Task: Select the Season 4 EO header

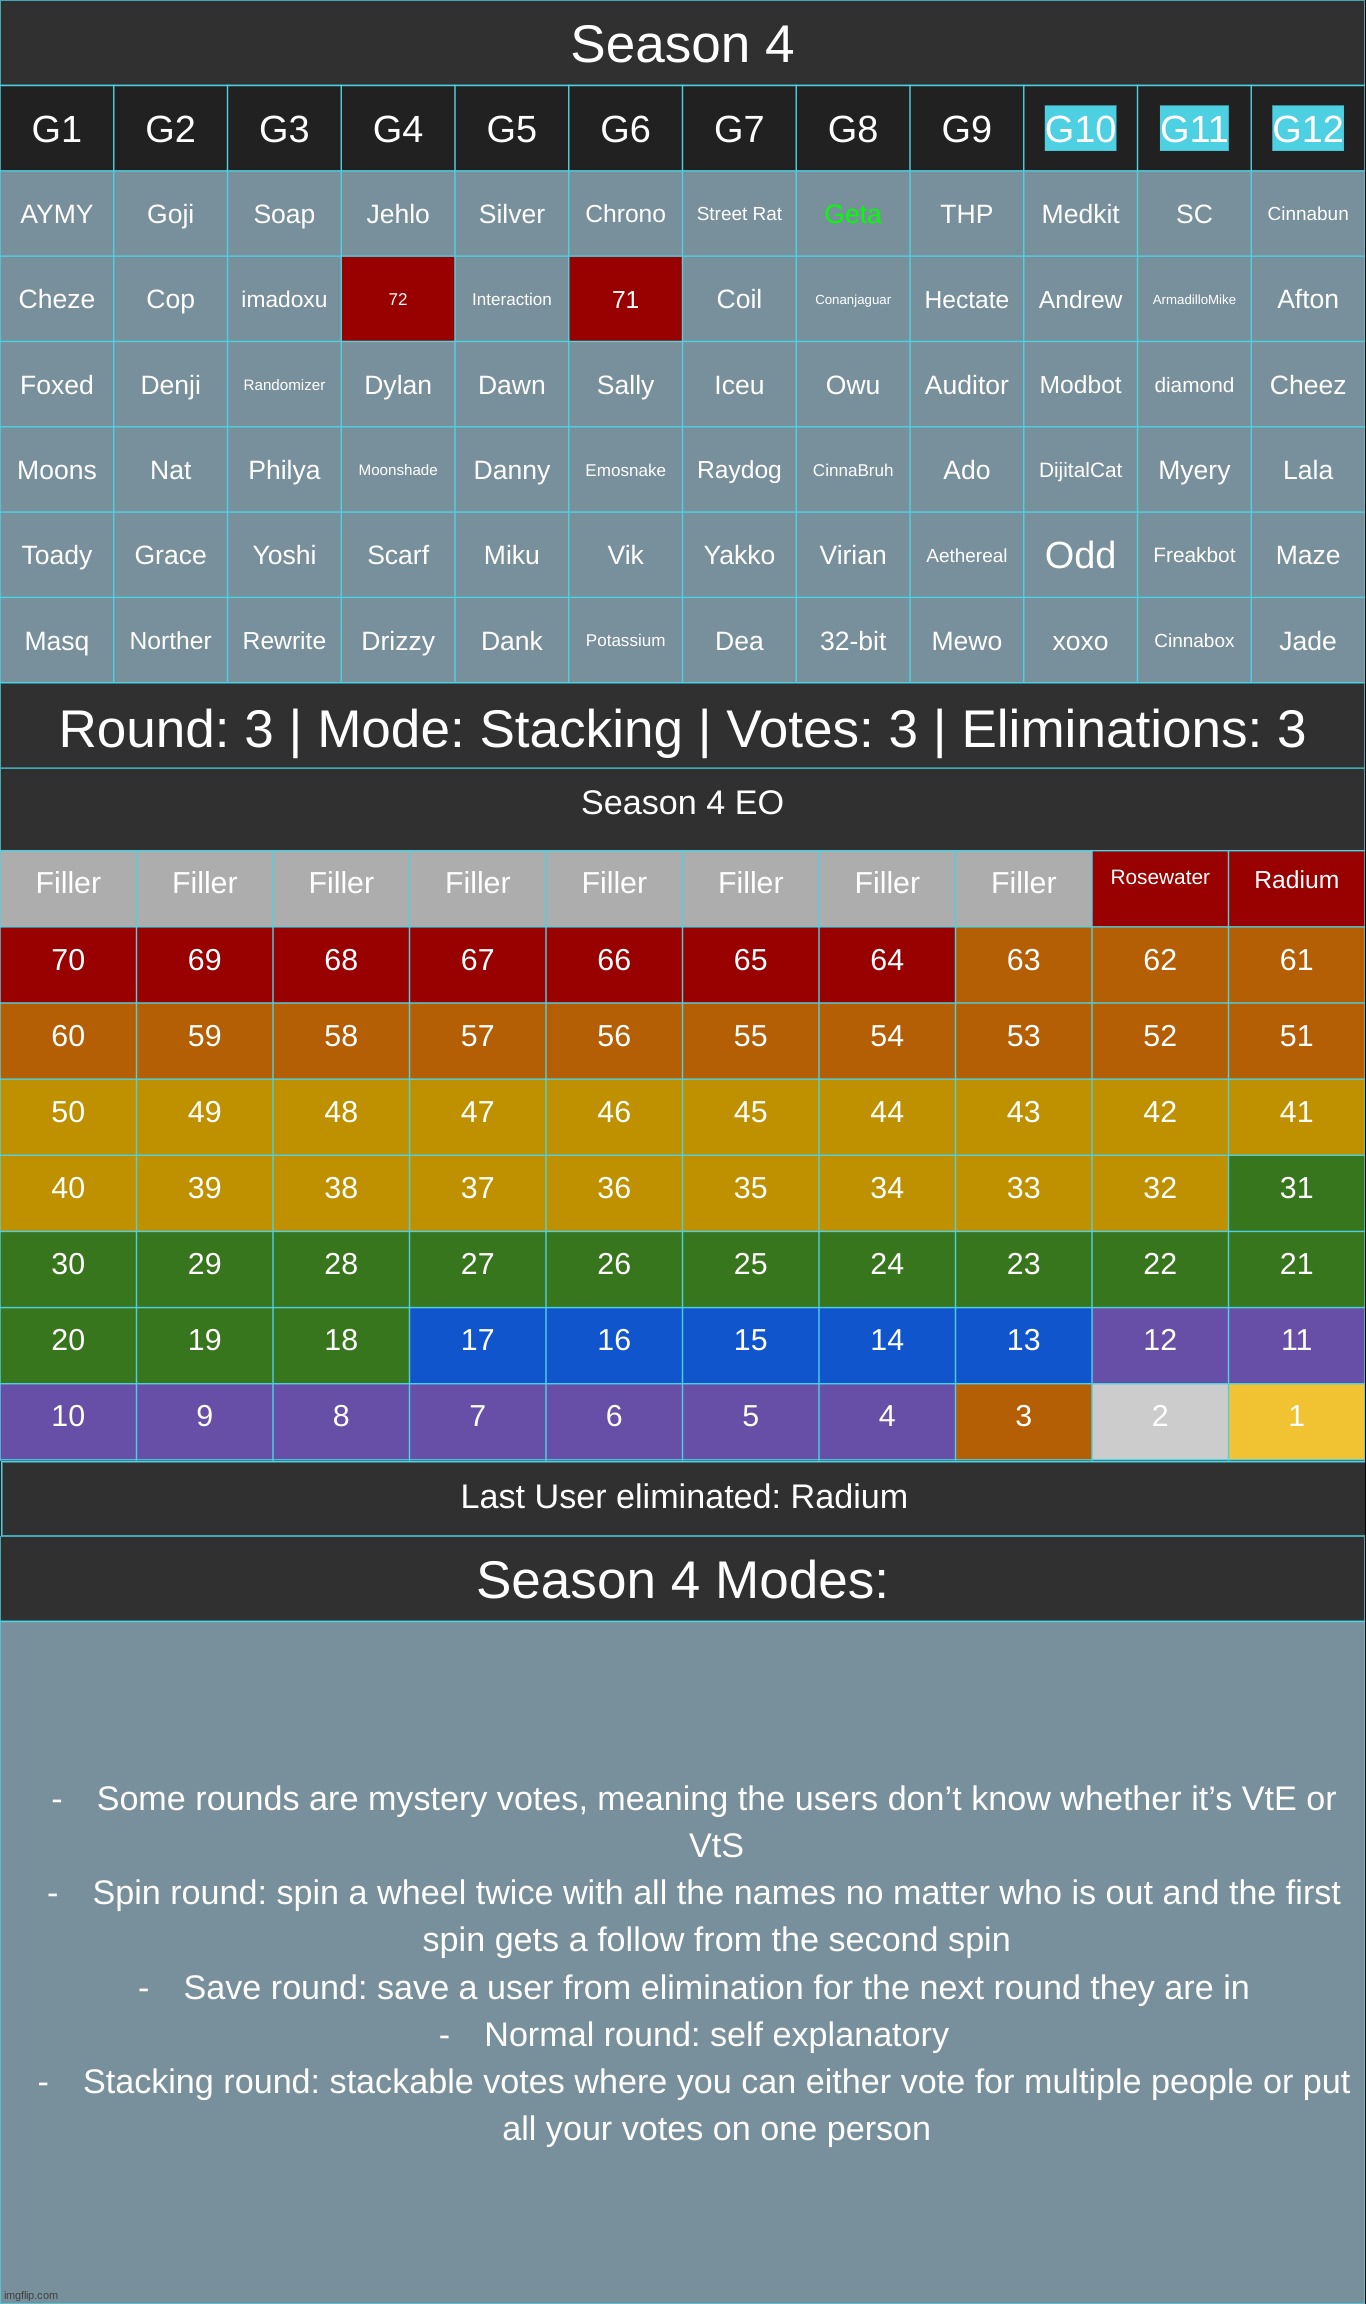Action: click(682, 803)
